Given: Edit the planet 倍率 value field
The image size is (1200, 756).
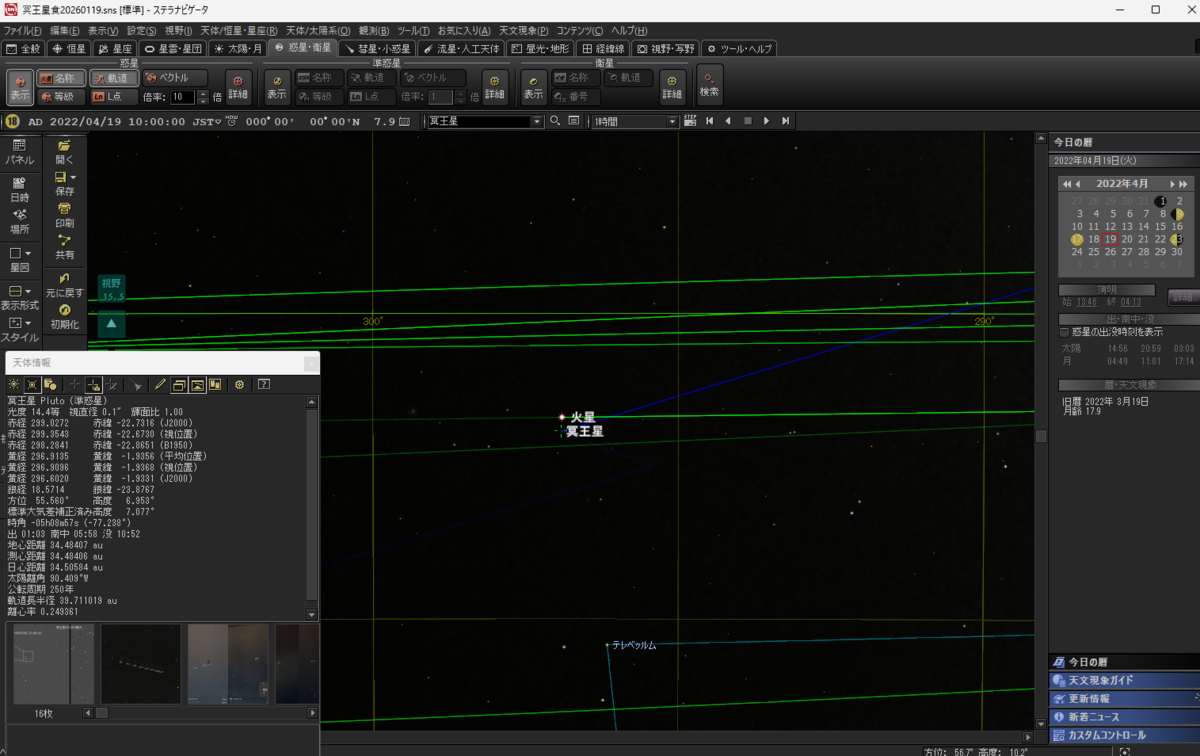Looking at the screenshot, I should [x=182, y=97].
